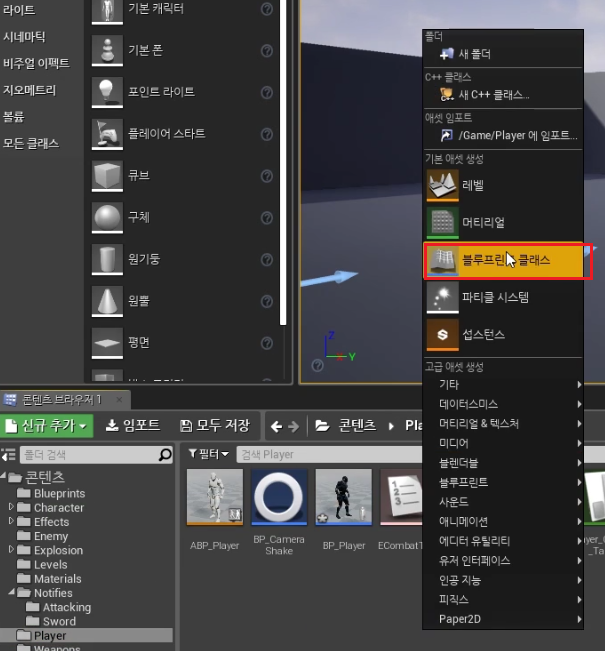Expand the Character folder arrow
Image resolution: width=605 pixels, height=651 pixels.
pyautogui.click(x=11, y=507)
